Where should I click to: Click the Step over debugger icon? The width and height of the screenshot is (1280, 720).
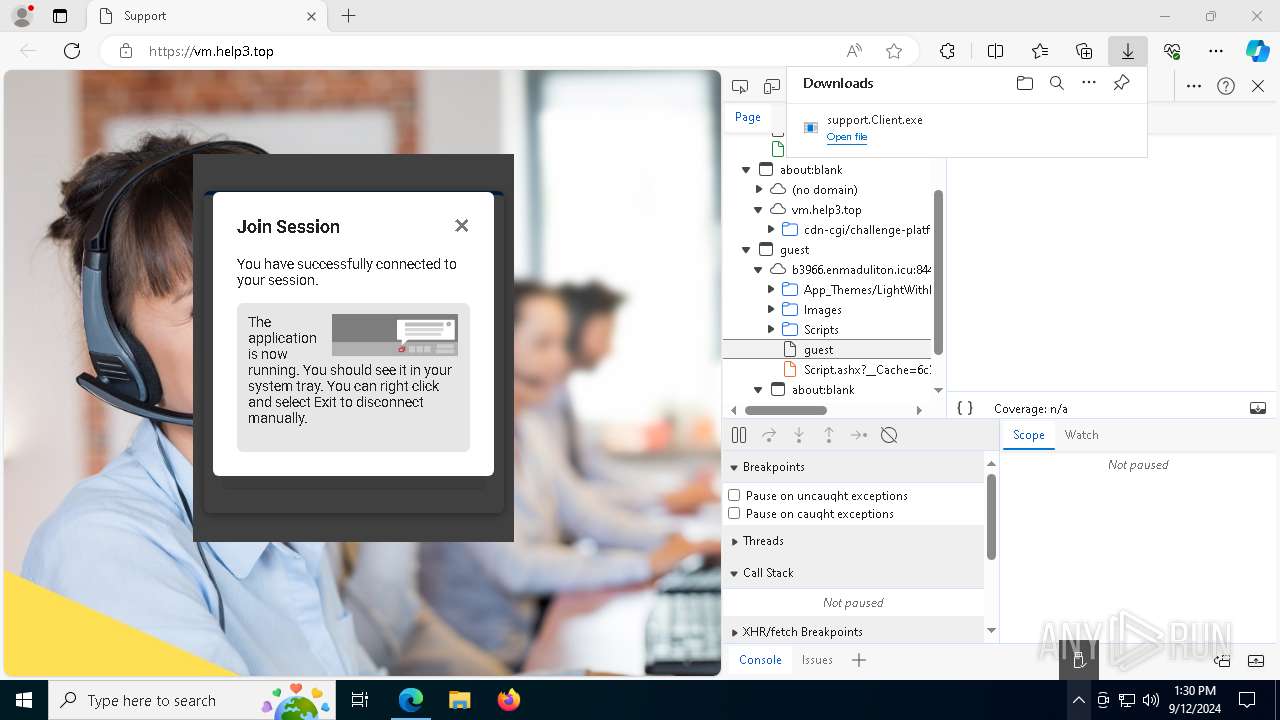(x=769, y=435)
